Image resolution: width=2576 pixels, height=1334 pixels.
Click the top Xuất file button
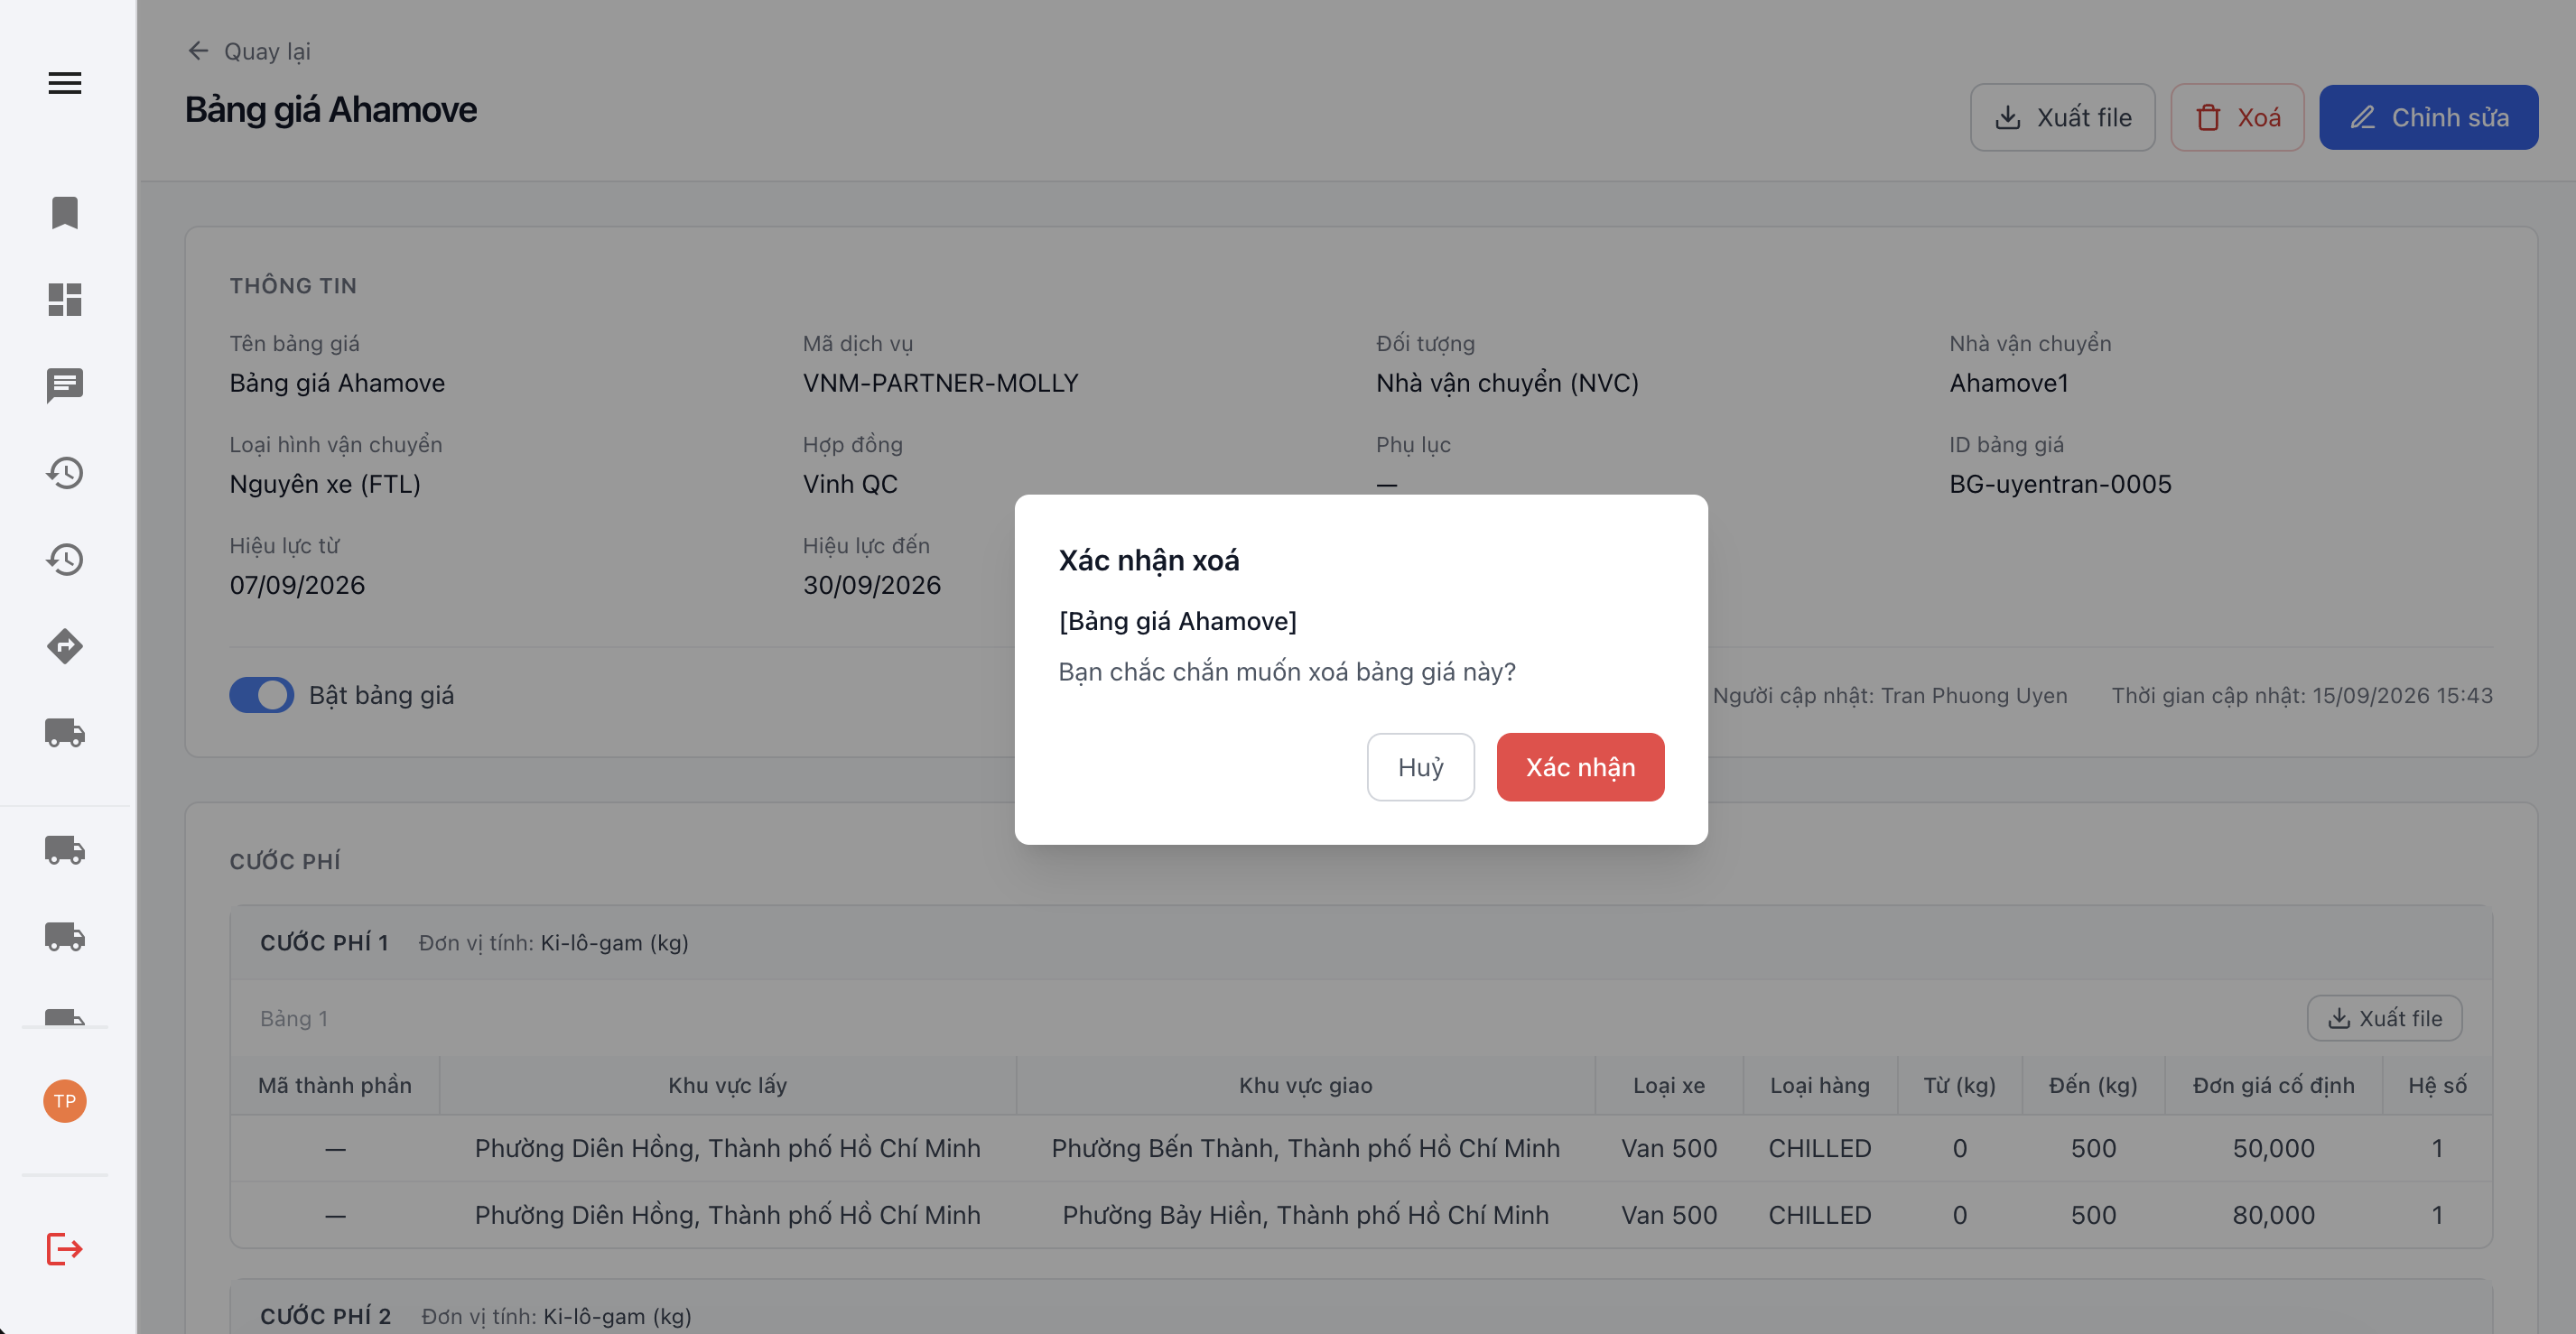[2062, 117]
